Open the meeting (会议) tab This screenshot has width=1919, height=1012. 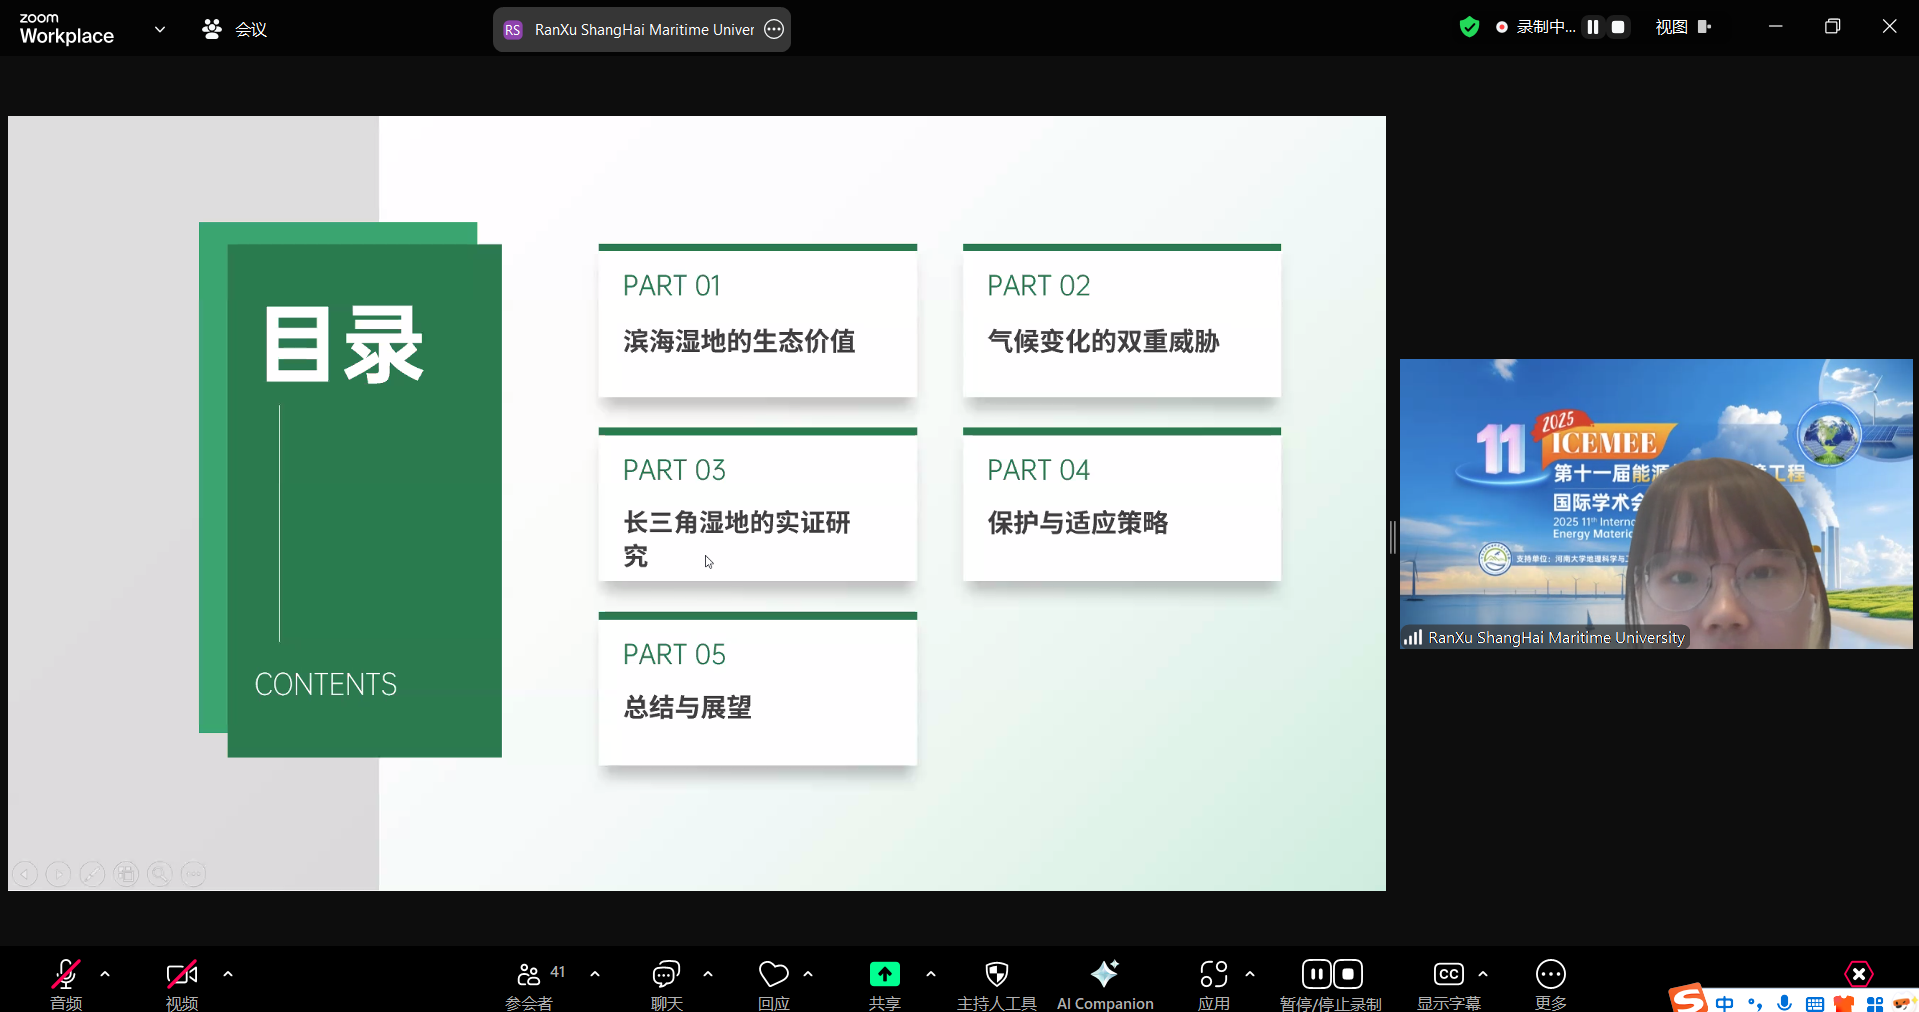[x=235, y=29]
